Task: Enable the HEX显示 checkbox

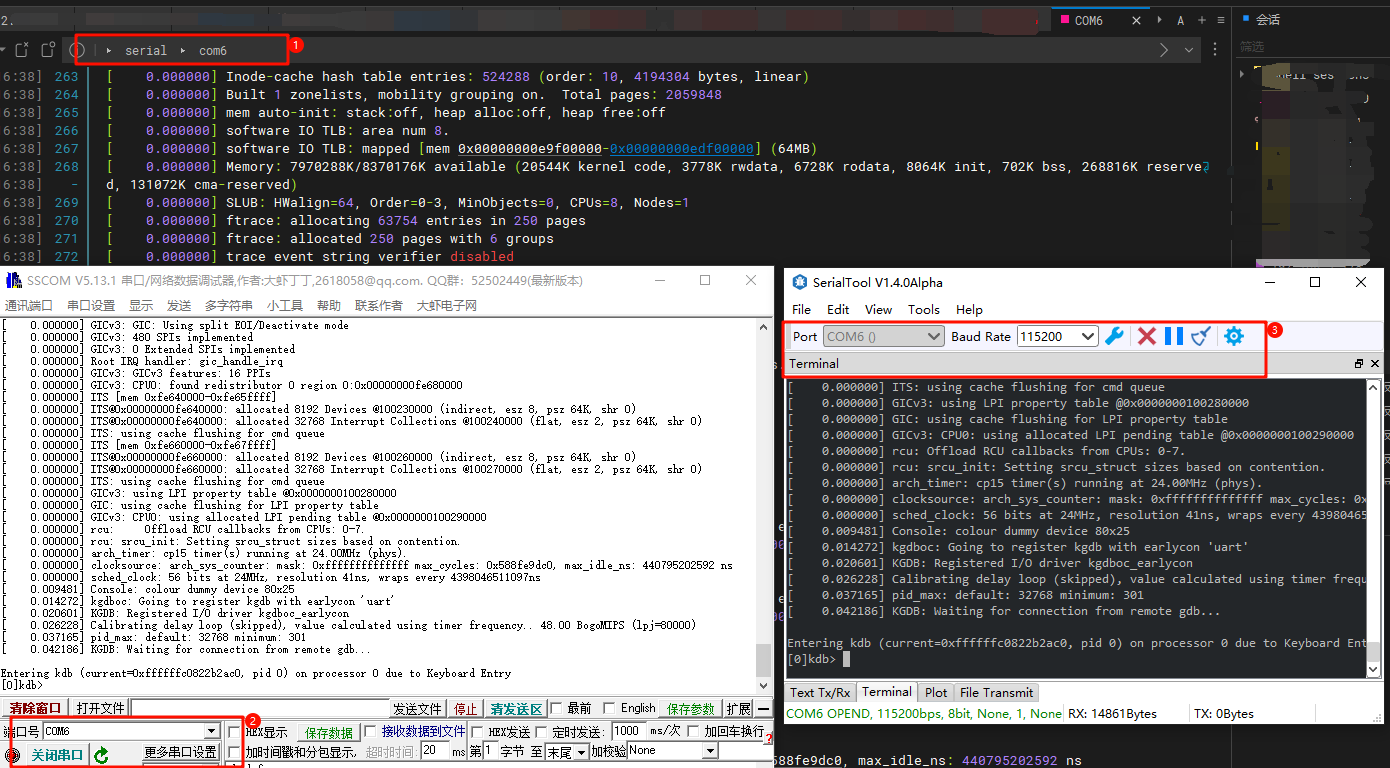Action: click(235, 732)
